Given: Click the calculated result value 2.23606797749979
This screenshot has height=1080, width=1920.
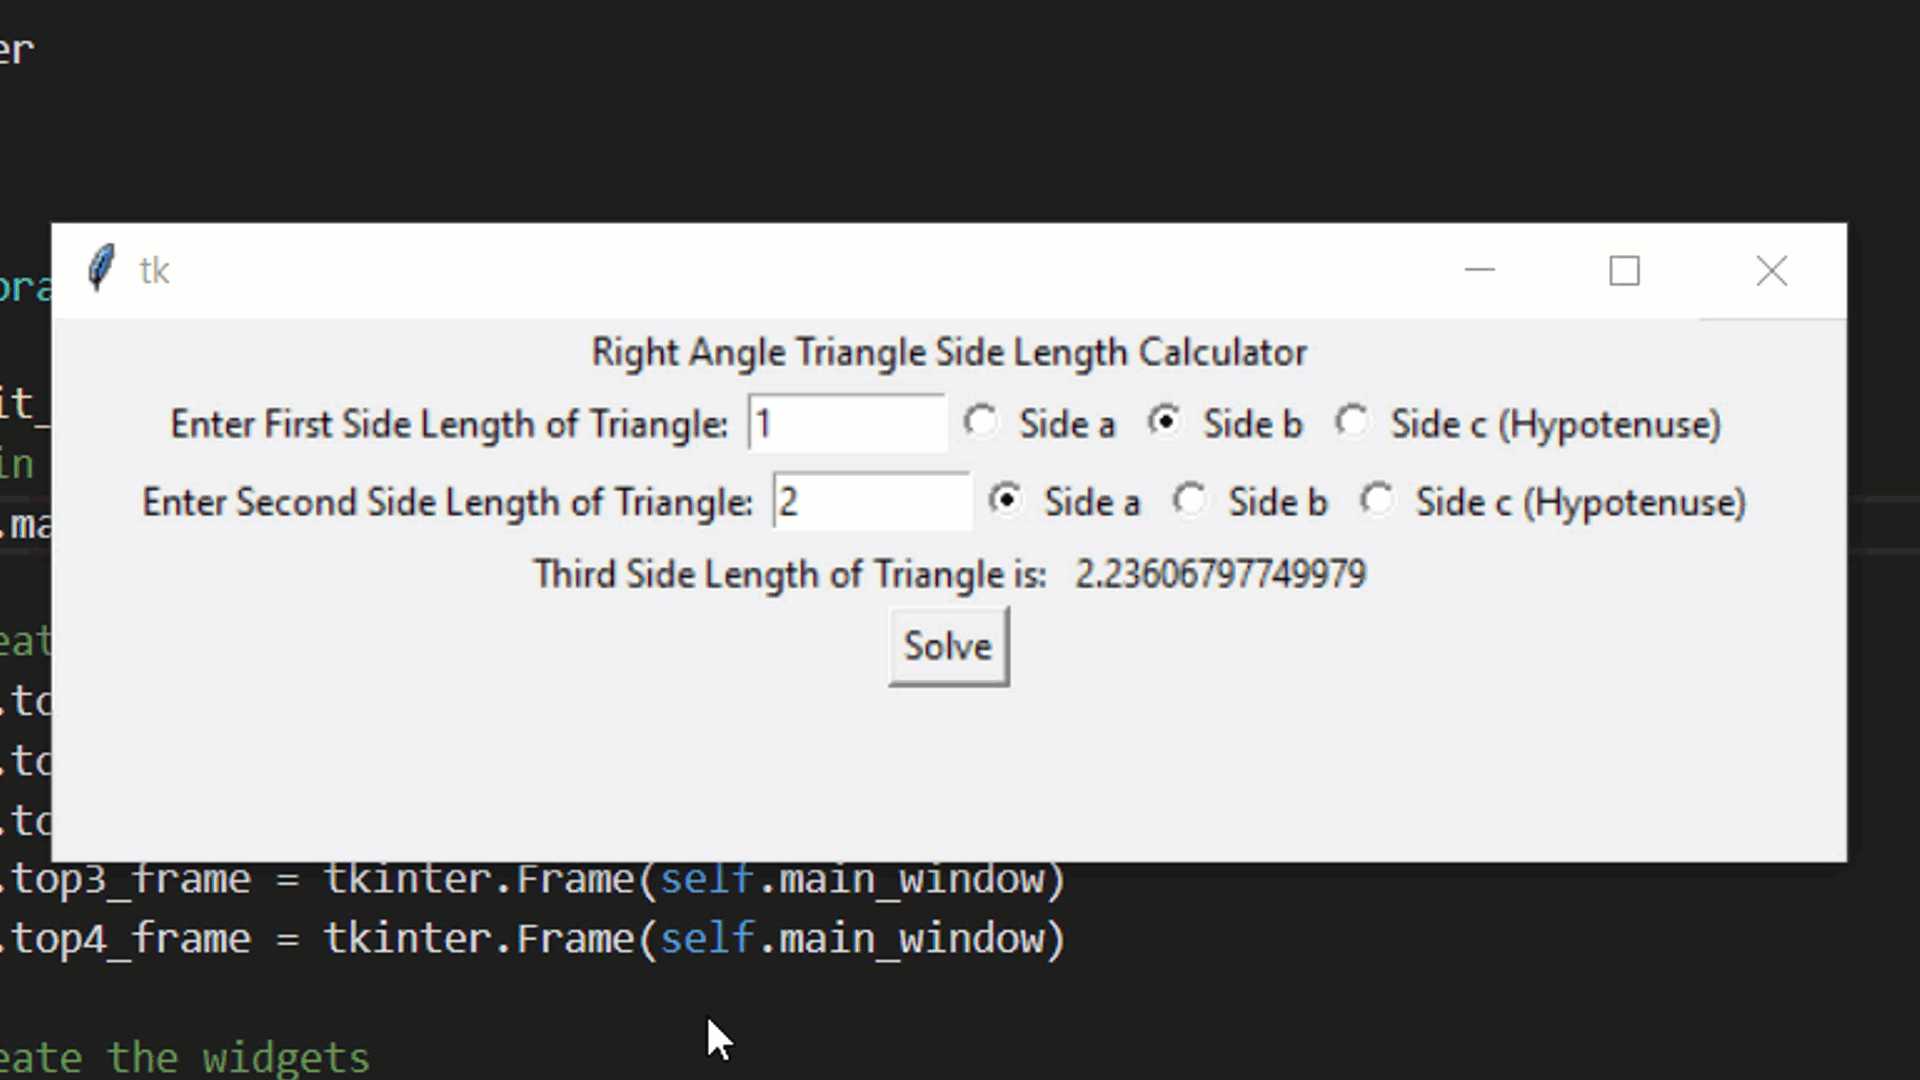Looking at the screenshot, I should pyautogui.click(x=1220, y=574).
